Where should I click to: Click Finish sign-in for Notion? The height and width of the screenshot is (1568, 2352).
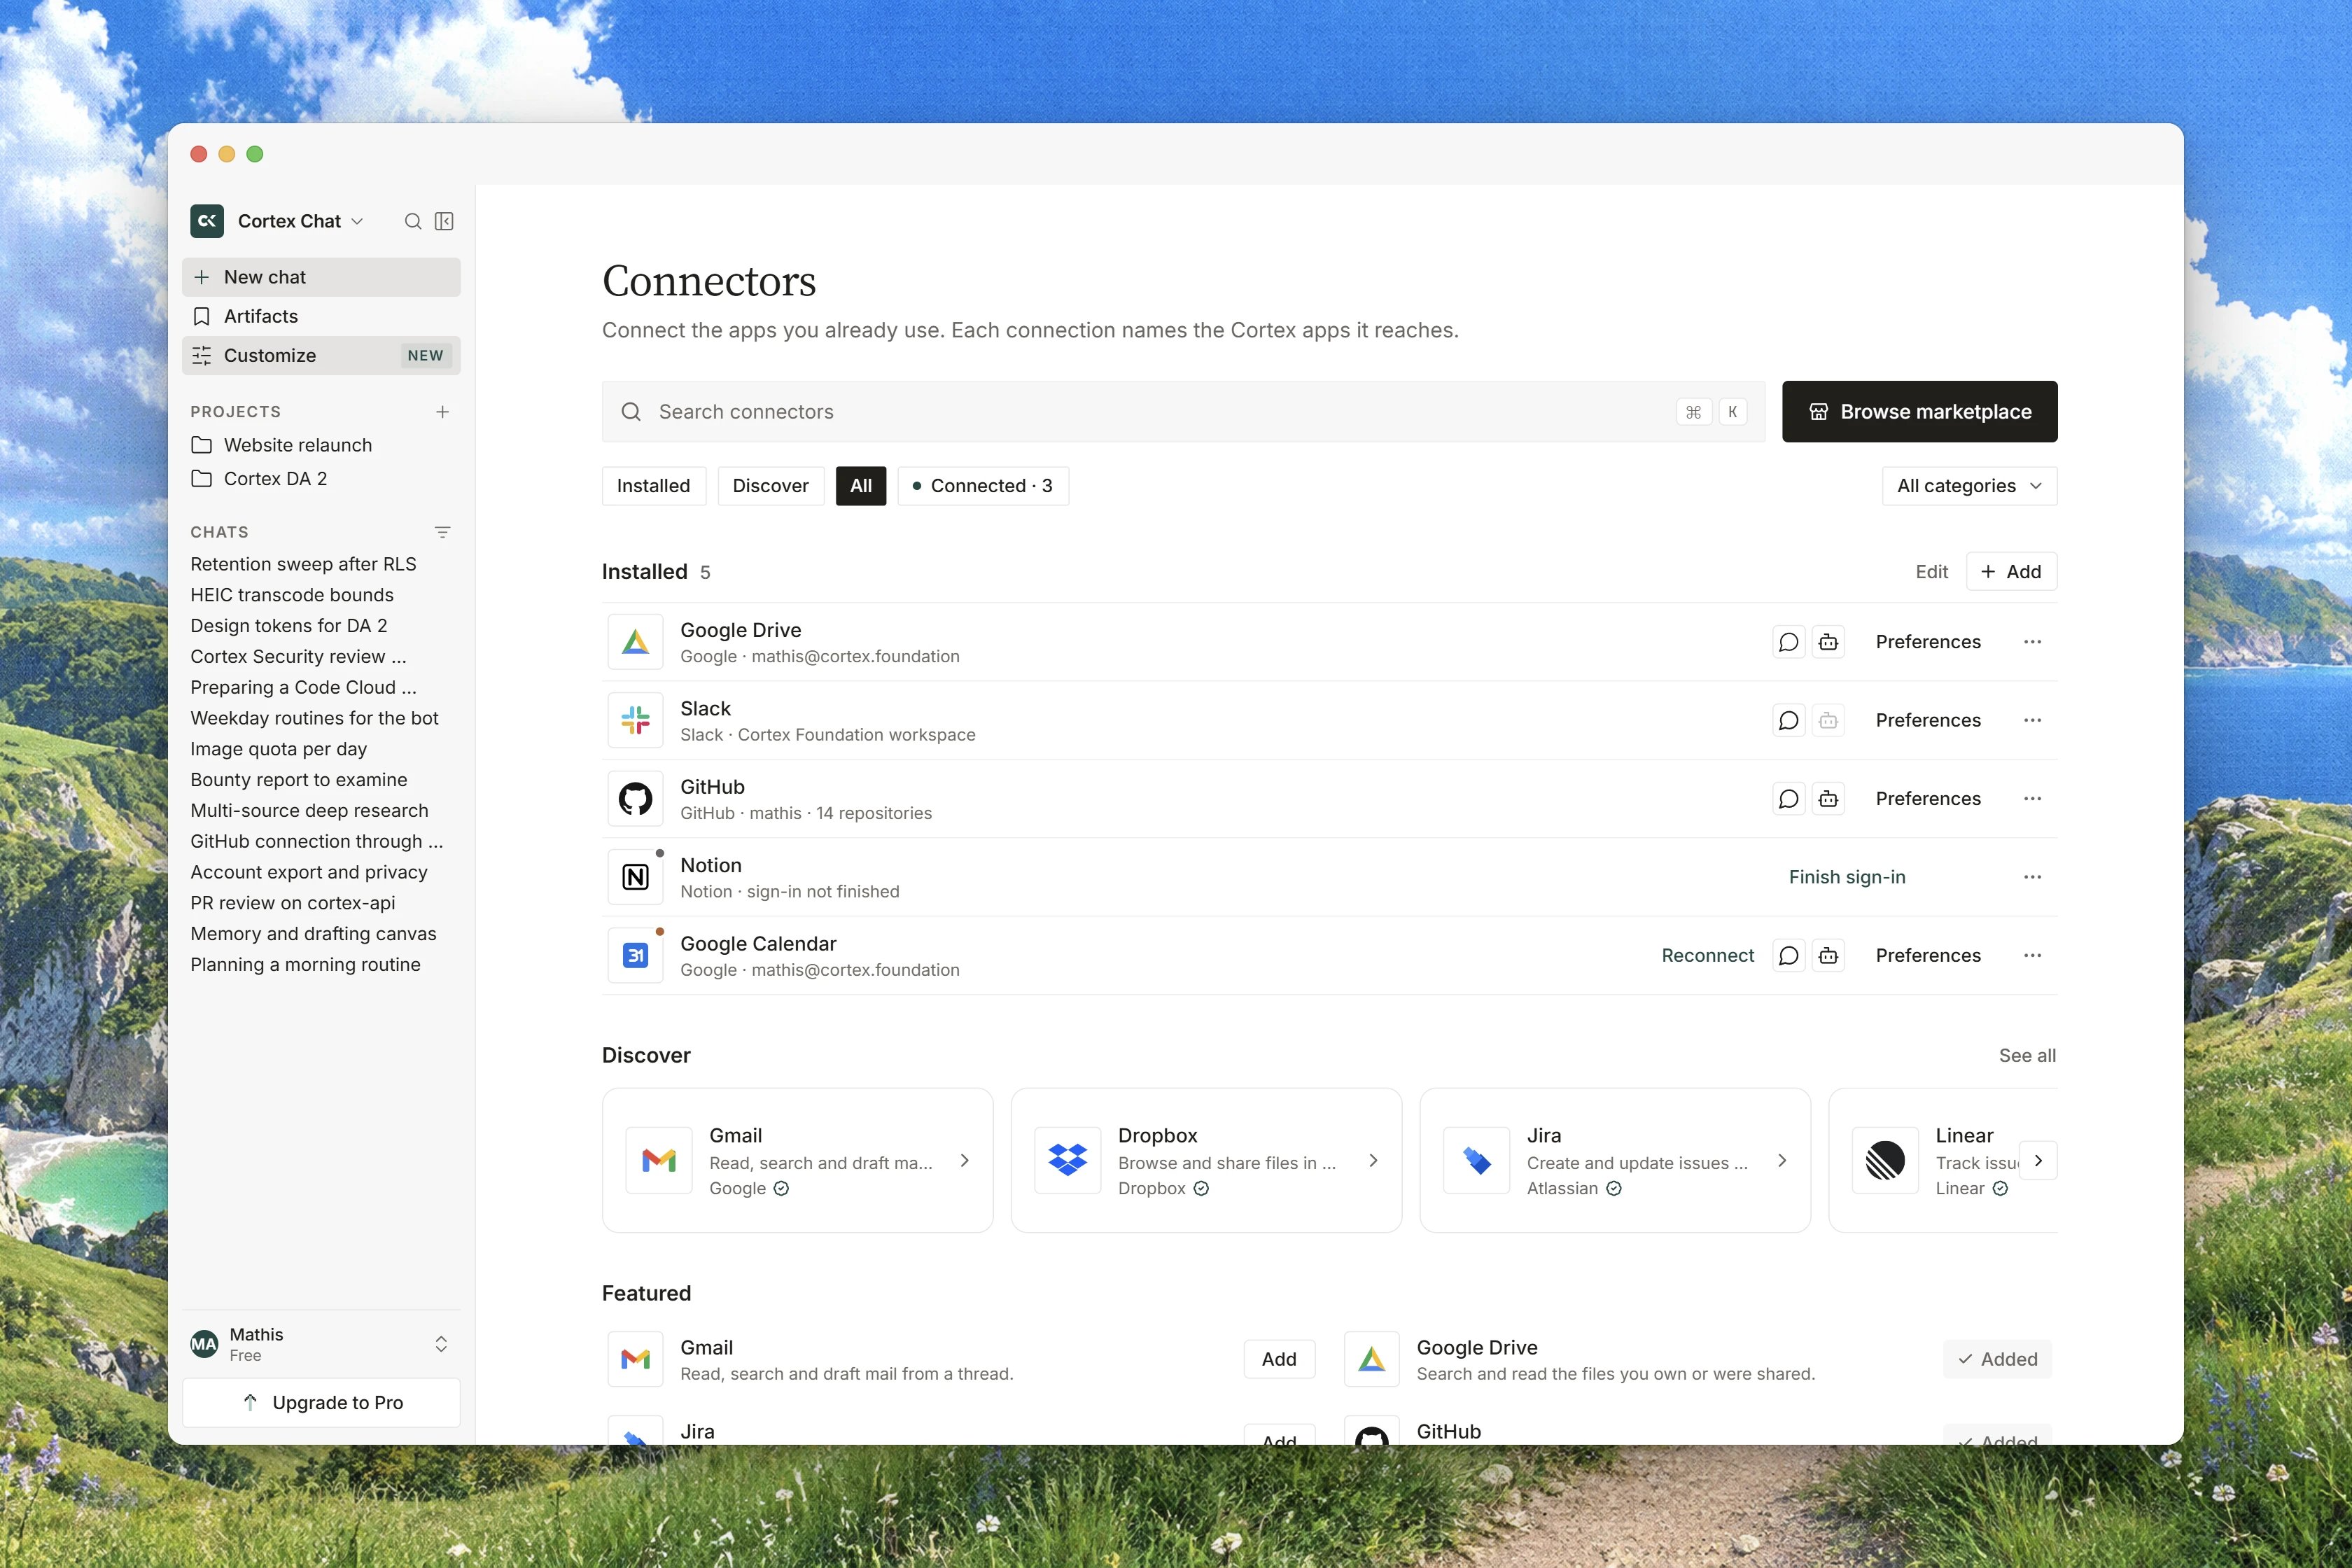coord(1847,877)
